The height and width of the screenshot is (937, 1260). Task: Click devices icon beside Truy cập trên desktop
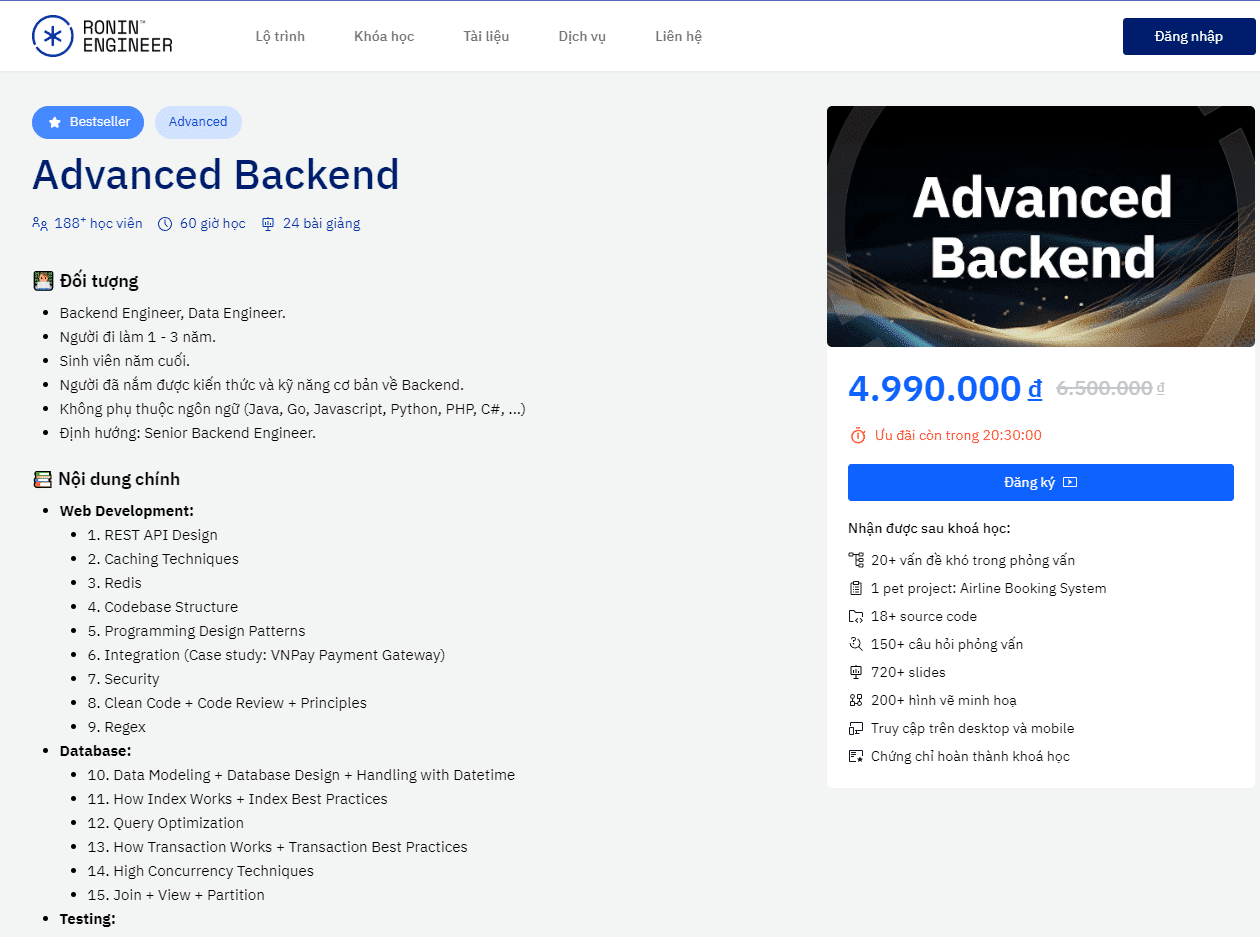[855, 728]
